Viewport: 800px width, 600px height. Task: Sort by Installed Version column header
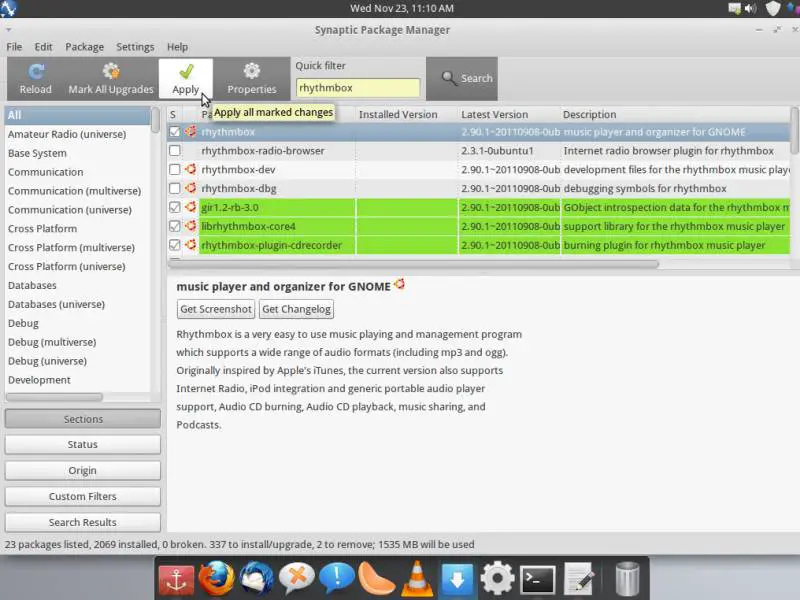(x=406, y=114)
